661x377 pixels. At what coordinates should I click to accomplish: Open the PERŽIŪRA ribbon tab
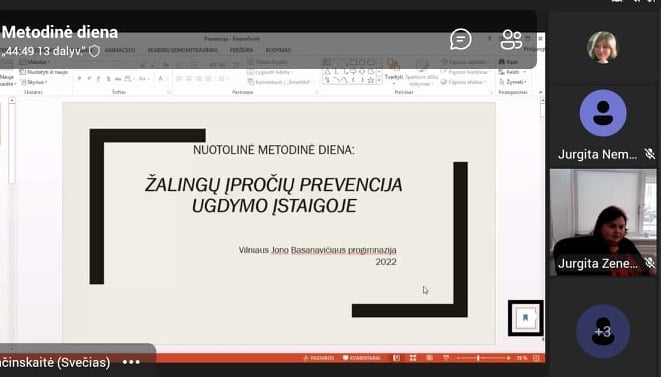242,50
